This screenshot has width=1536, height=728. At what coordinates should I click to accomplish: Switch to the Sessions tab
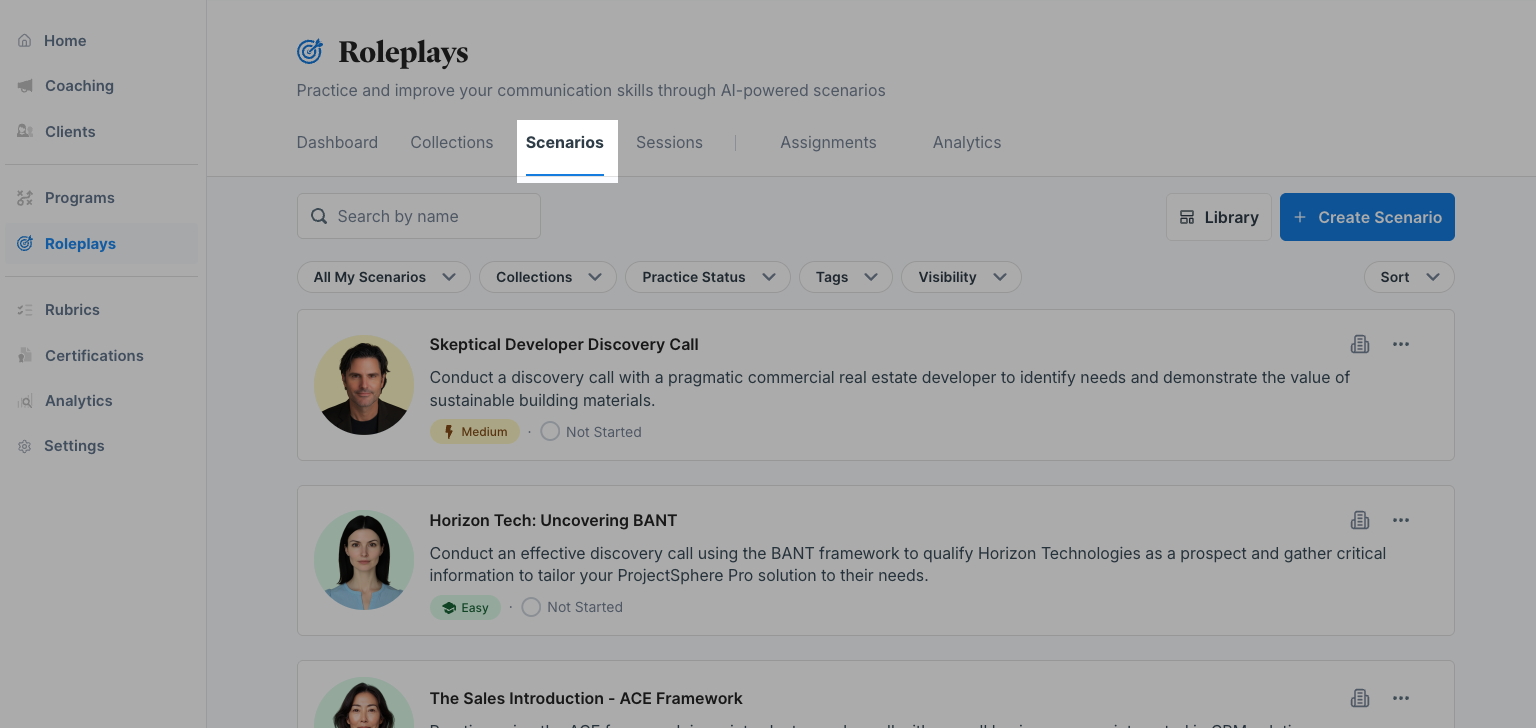(669, 142)
